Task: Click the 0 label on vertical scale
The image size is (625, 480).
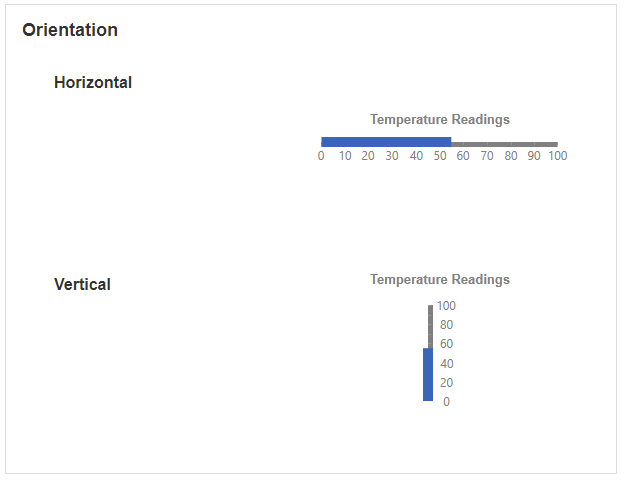Action: (446, 401)
